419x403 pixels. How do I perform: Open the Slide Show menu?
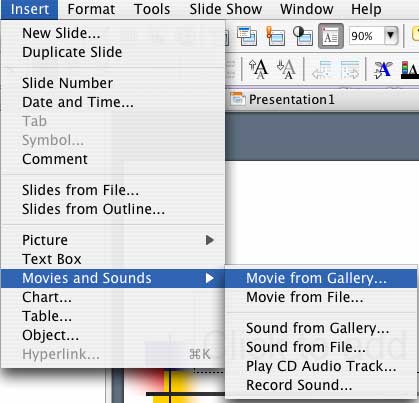(x=226, y=9)
